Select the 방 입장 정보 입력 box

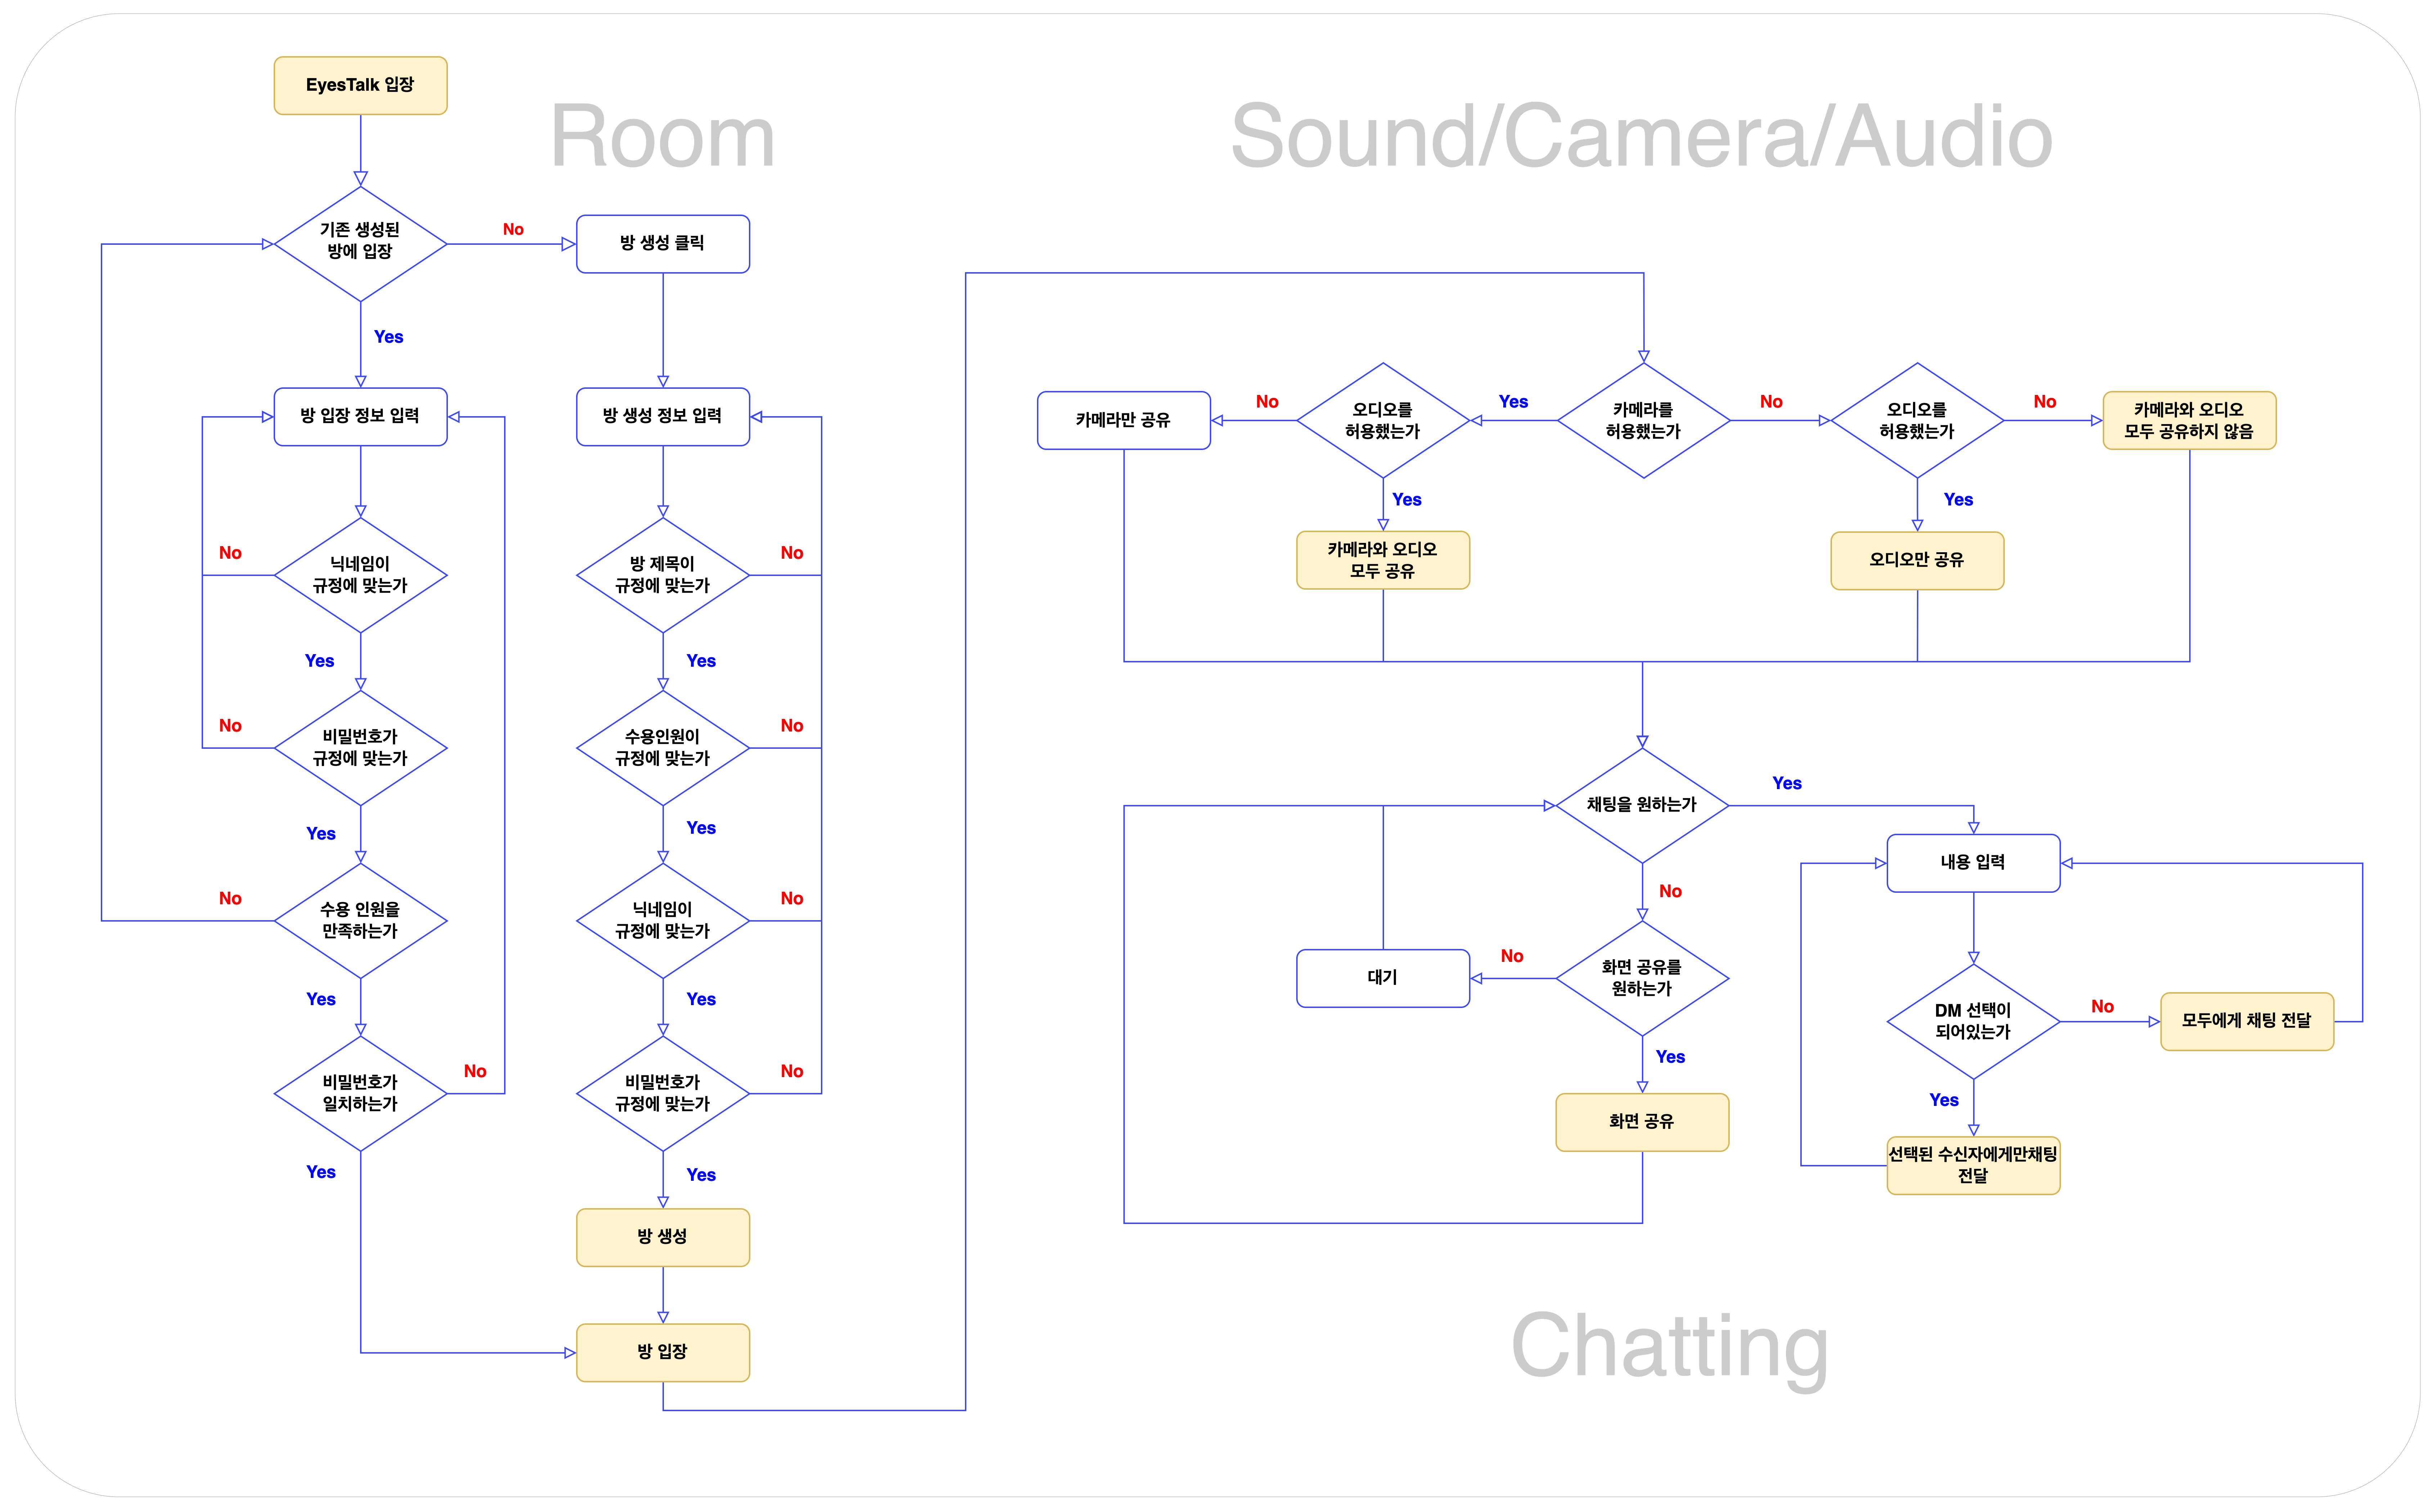tap(360, 416)
